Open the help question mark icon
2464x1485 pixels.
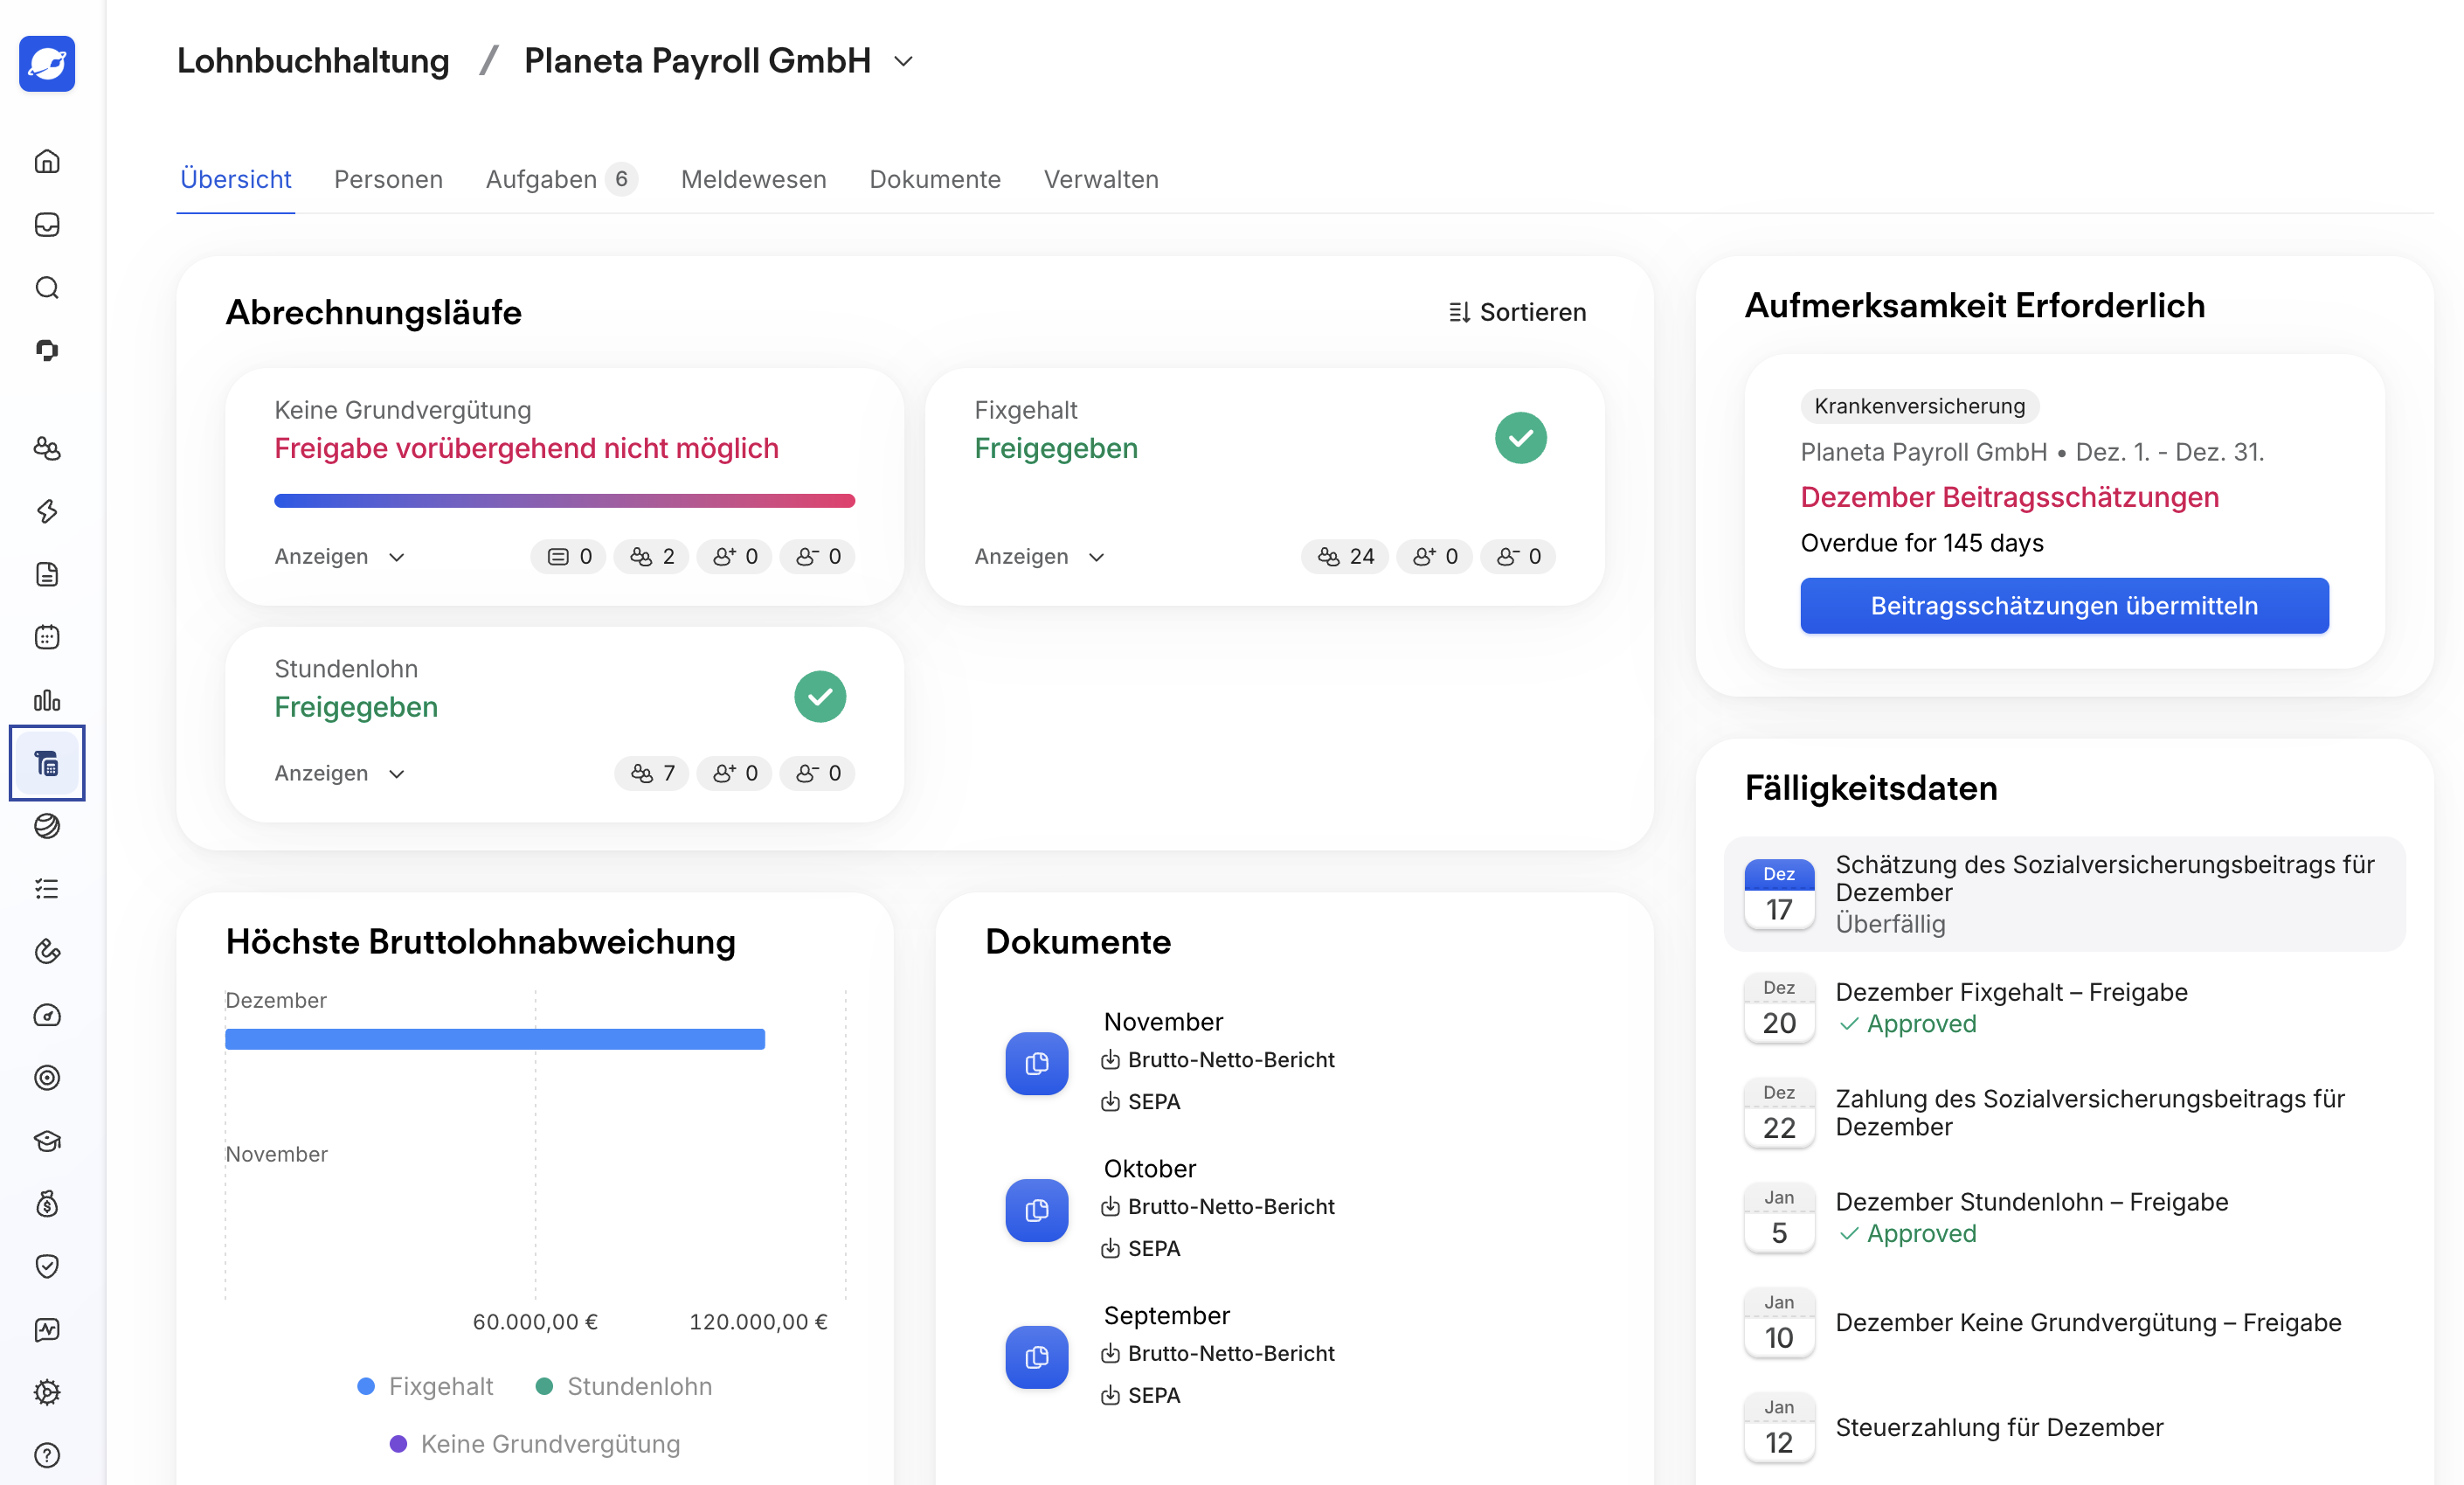pyautogui.click(x=47, y=1455)
